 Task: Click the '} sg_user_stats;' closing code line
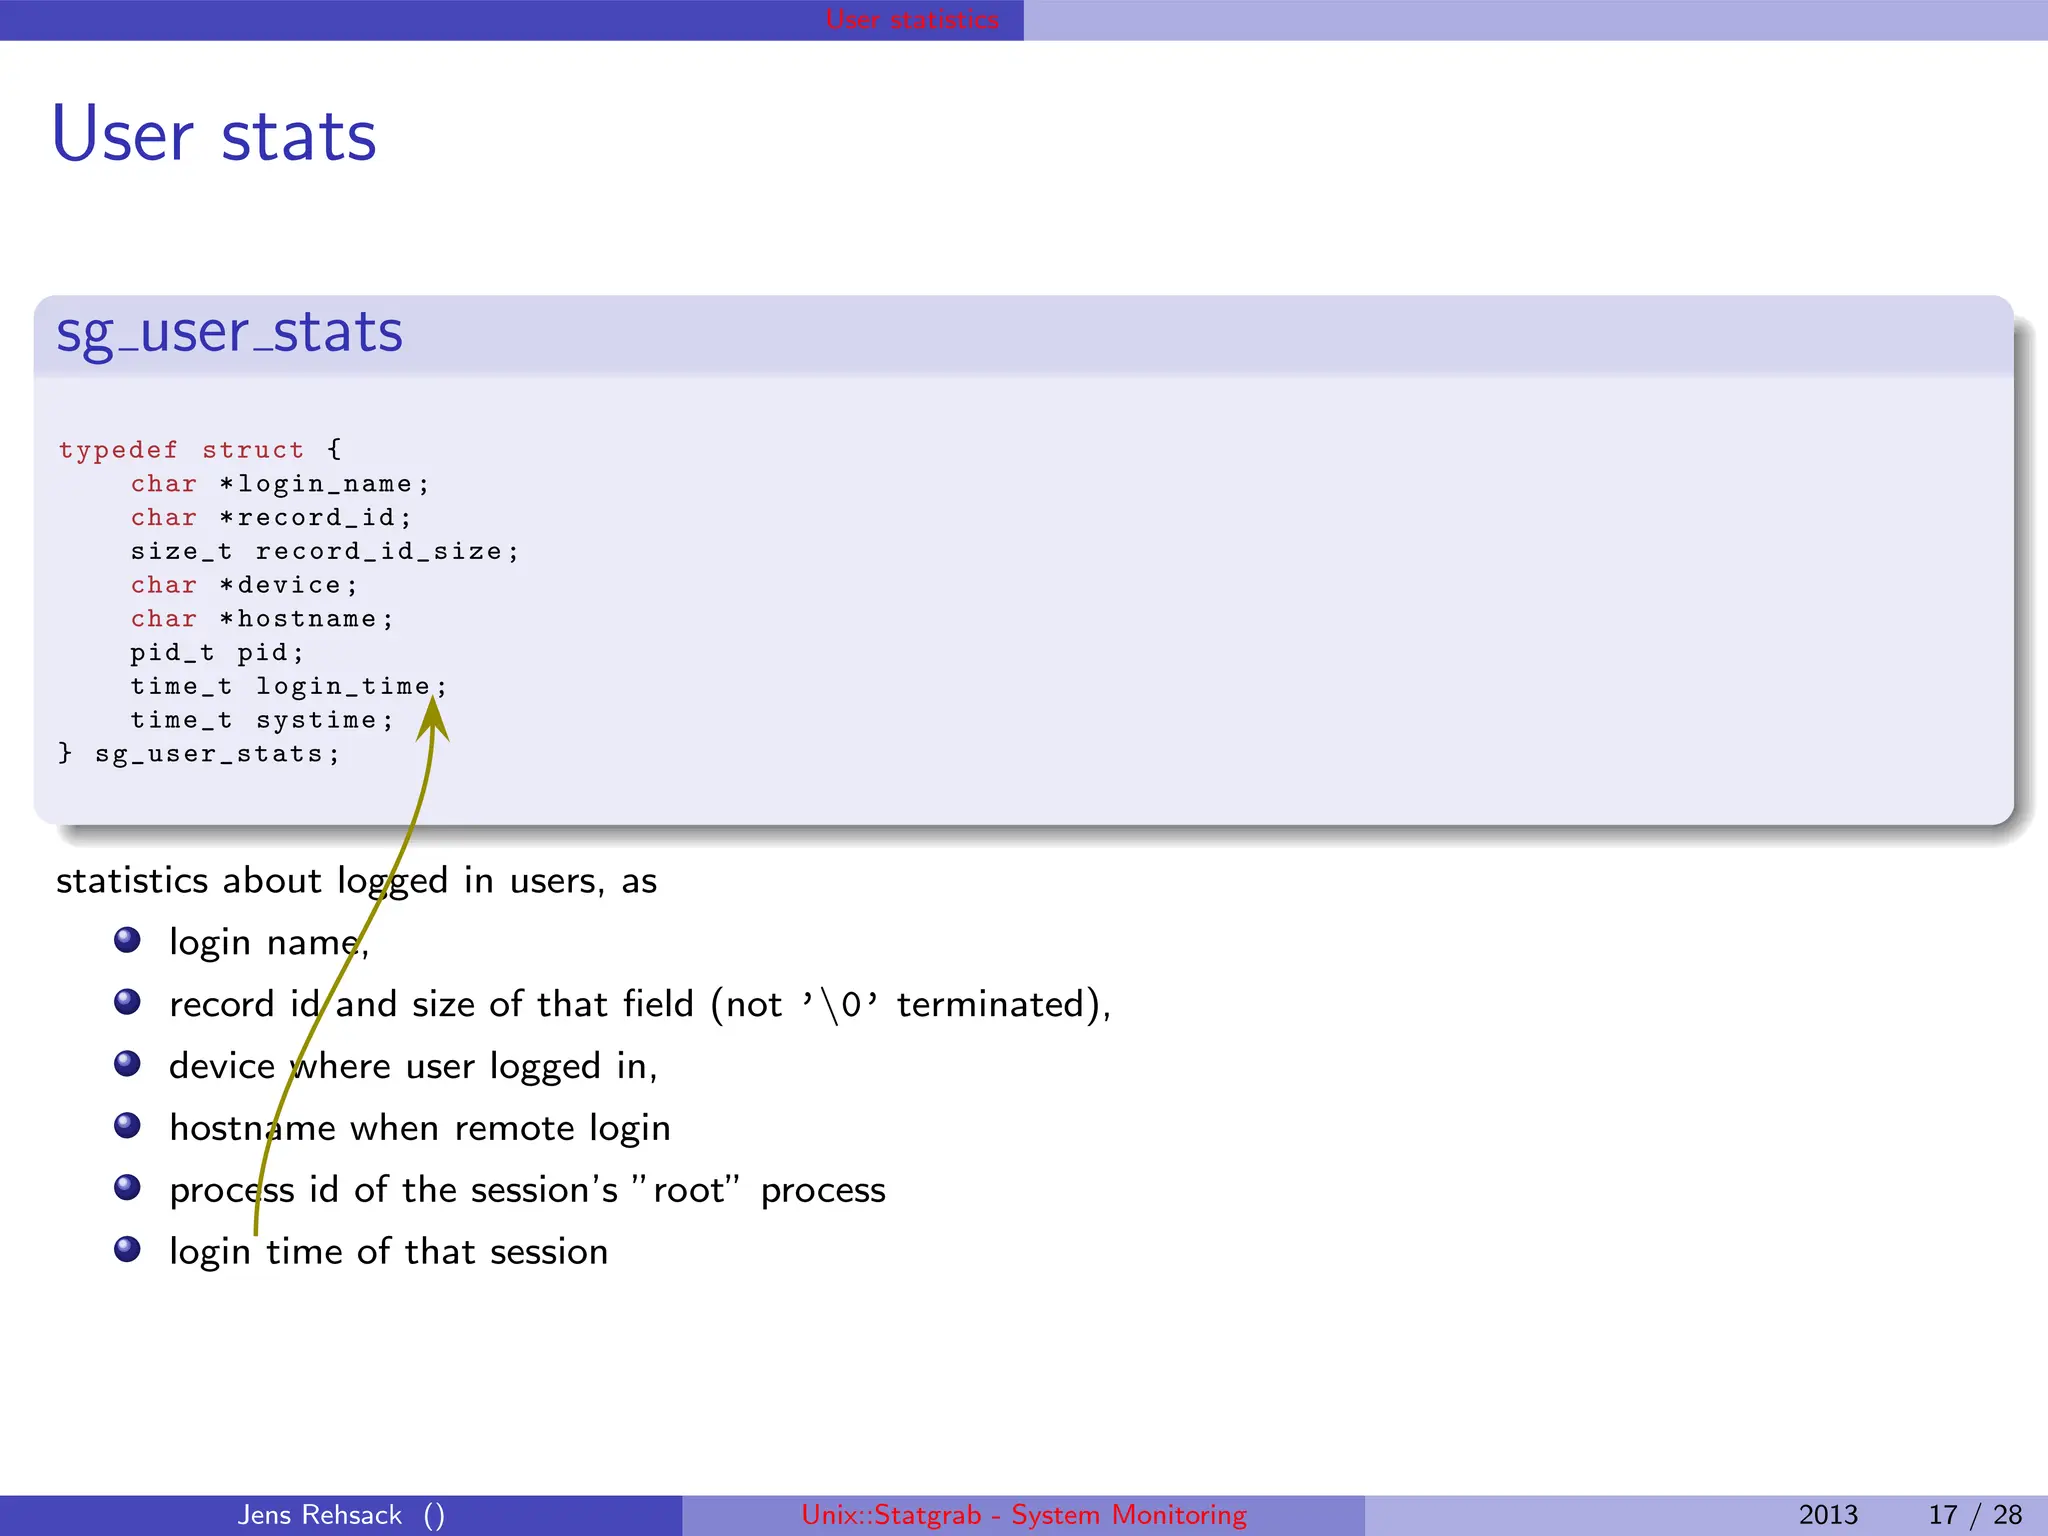pyautogui.click(x=200, y=754)
